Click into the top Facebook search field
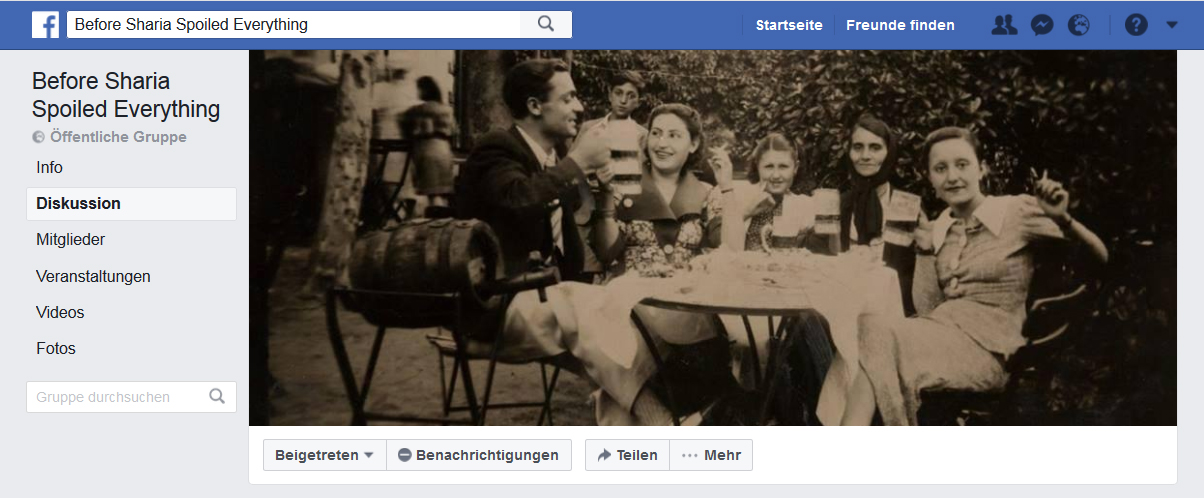 click(x=294, y=24)
